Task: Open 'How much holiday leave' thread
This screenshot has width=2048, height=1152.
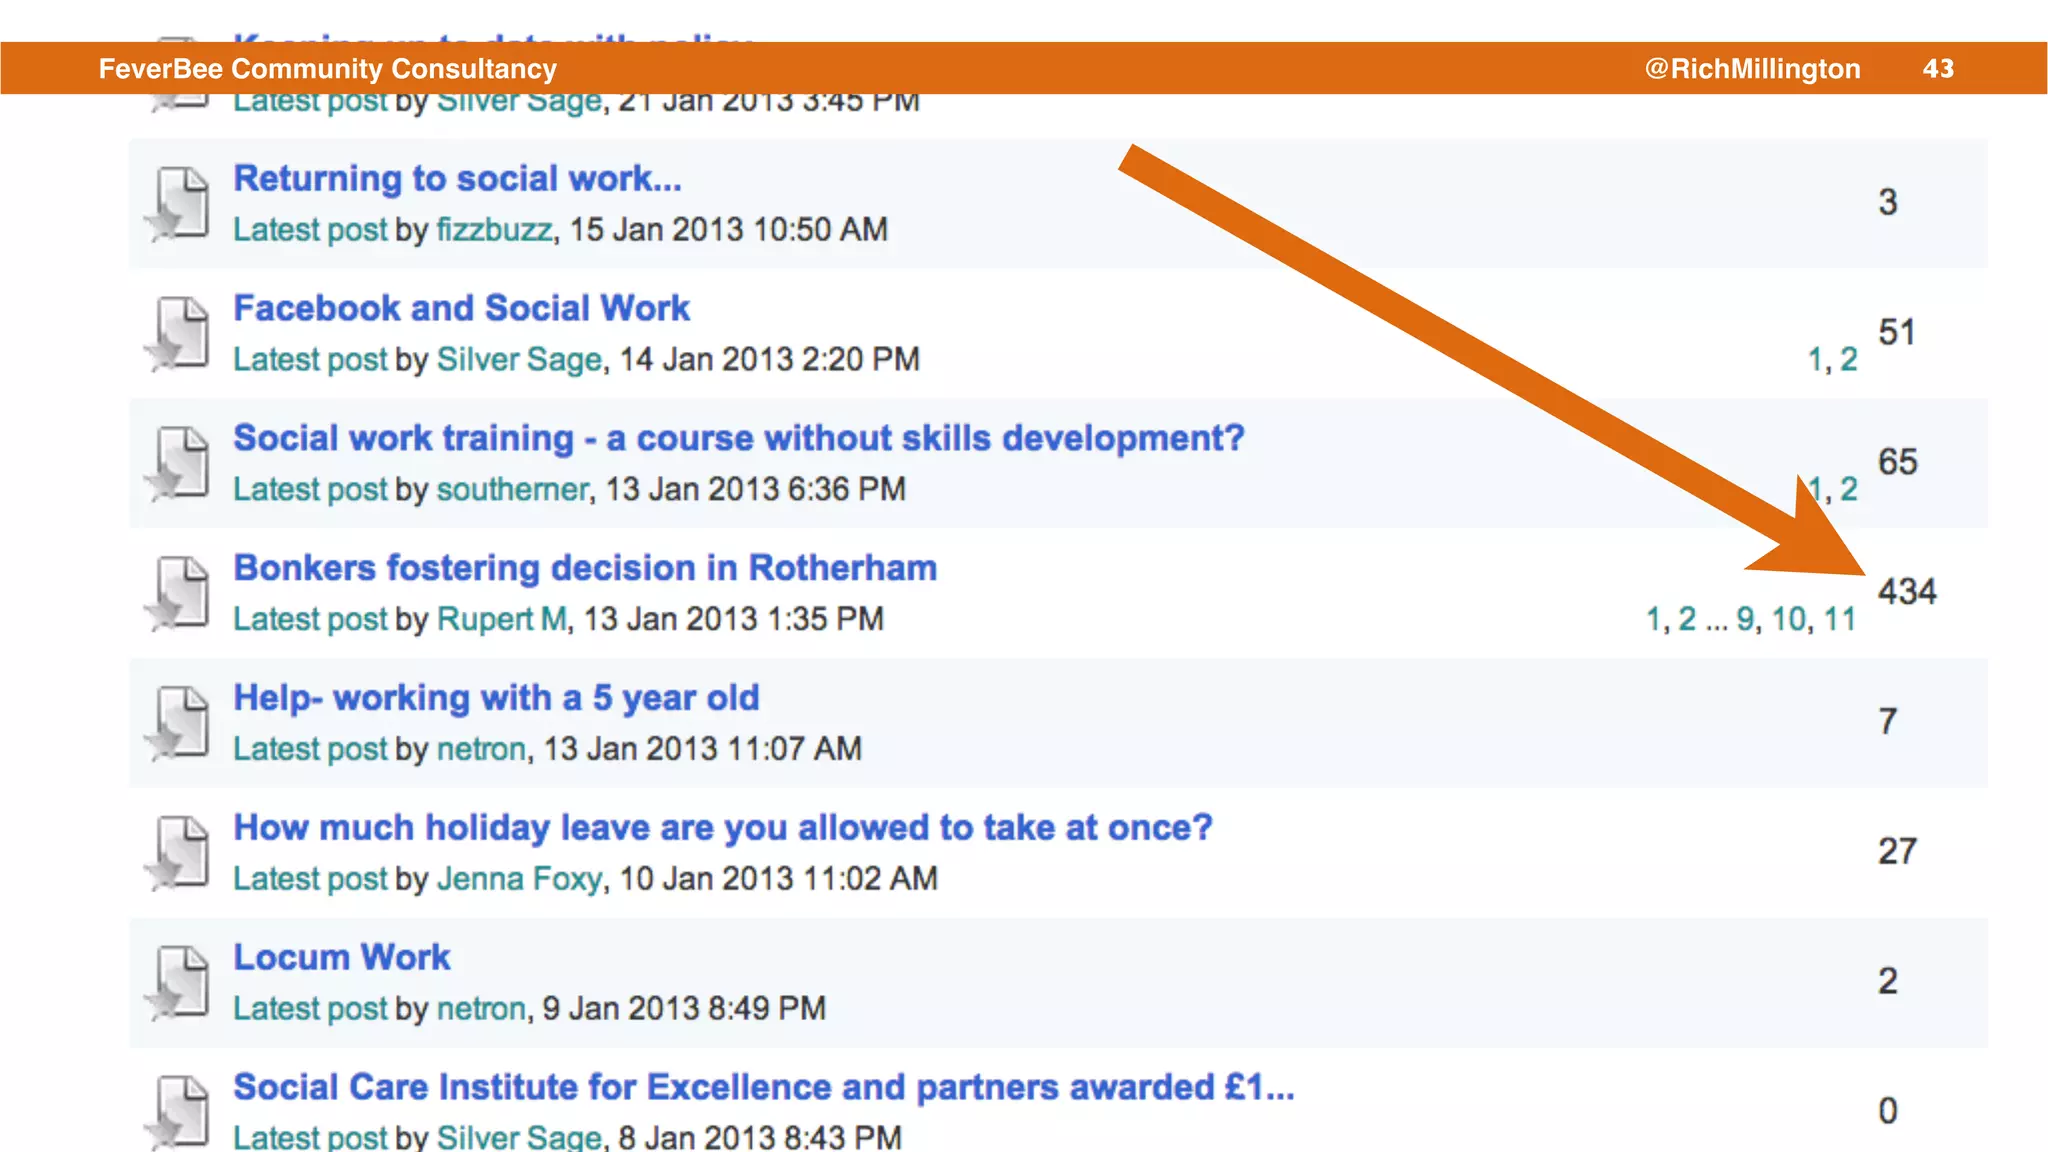Action: [722, 828]
